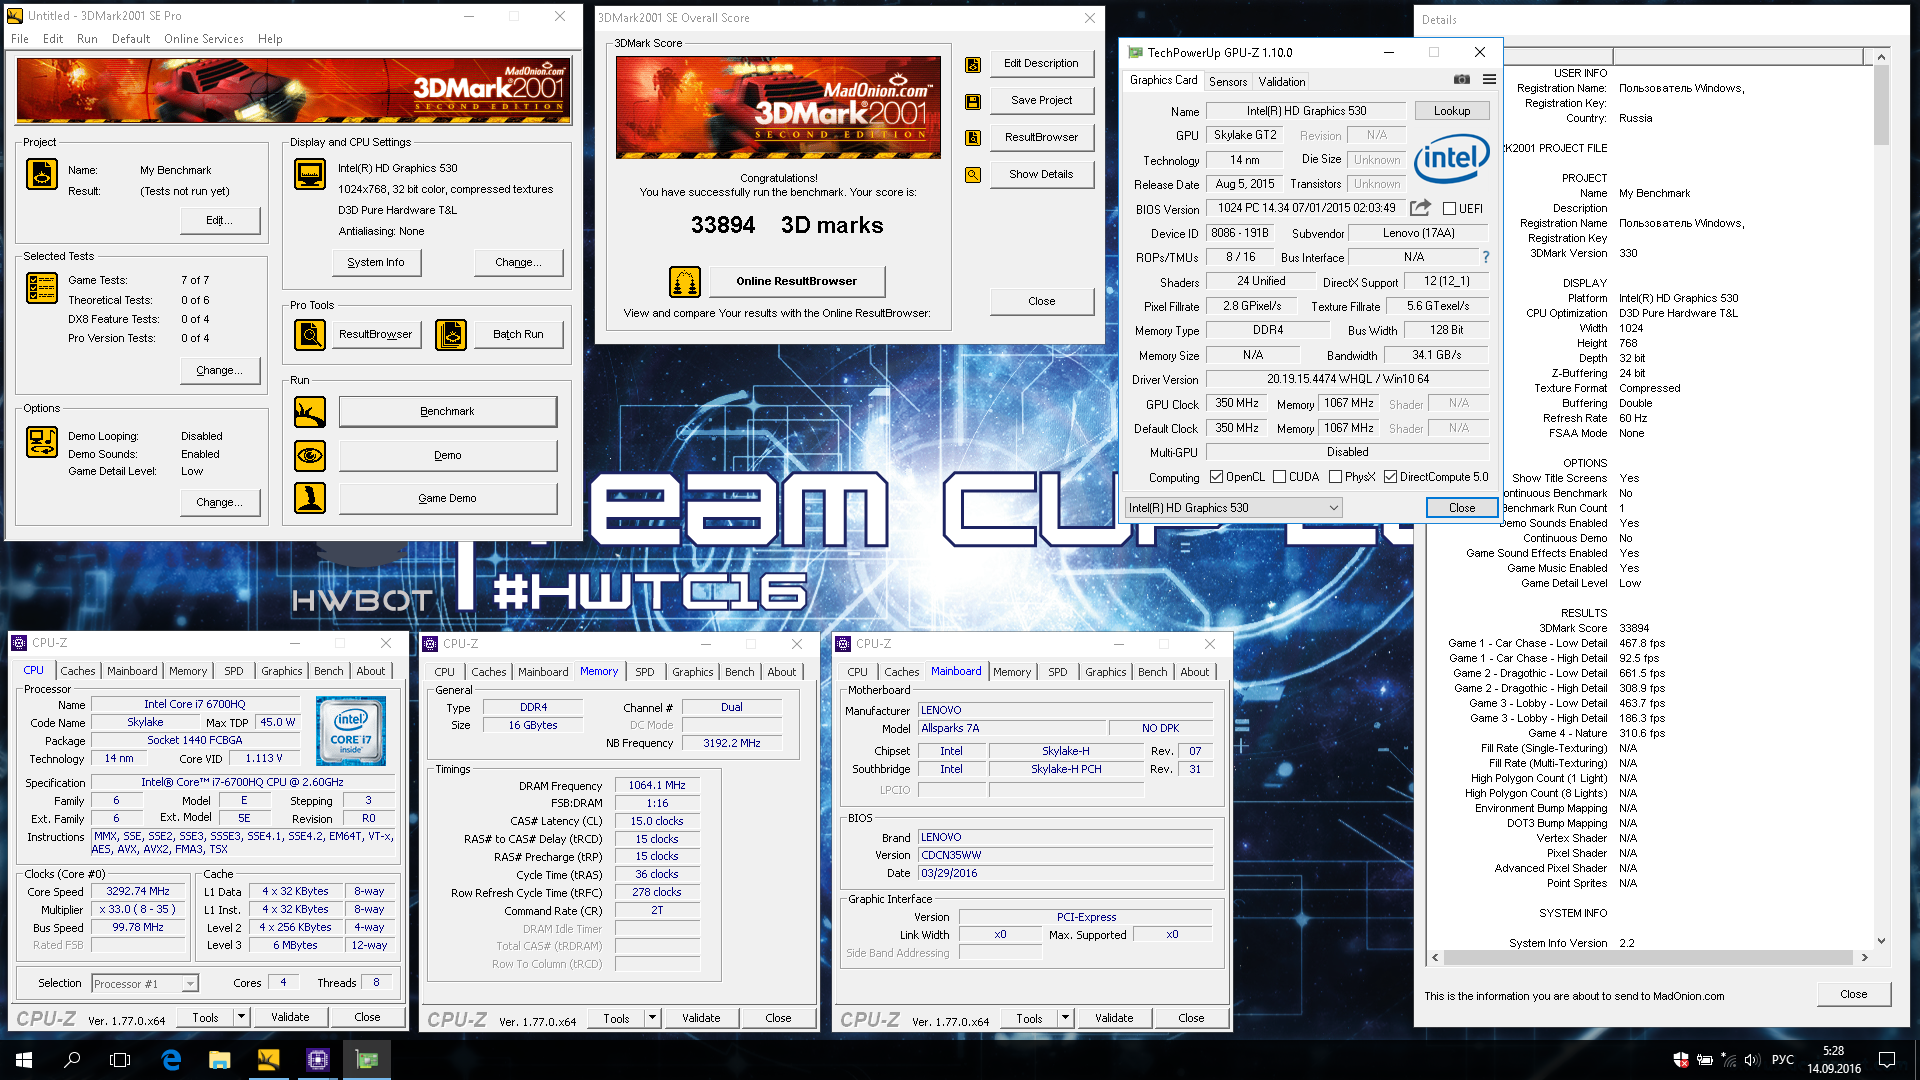Expand Tools dropdown arrow in CPU-Z CPU window

coord(241,1017)
